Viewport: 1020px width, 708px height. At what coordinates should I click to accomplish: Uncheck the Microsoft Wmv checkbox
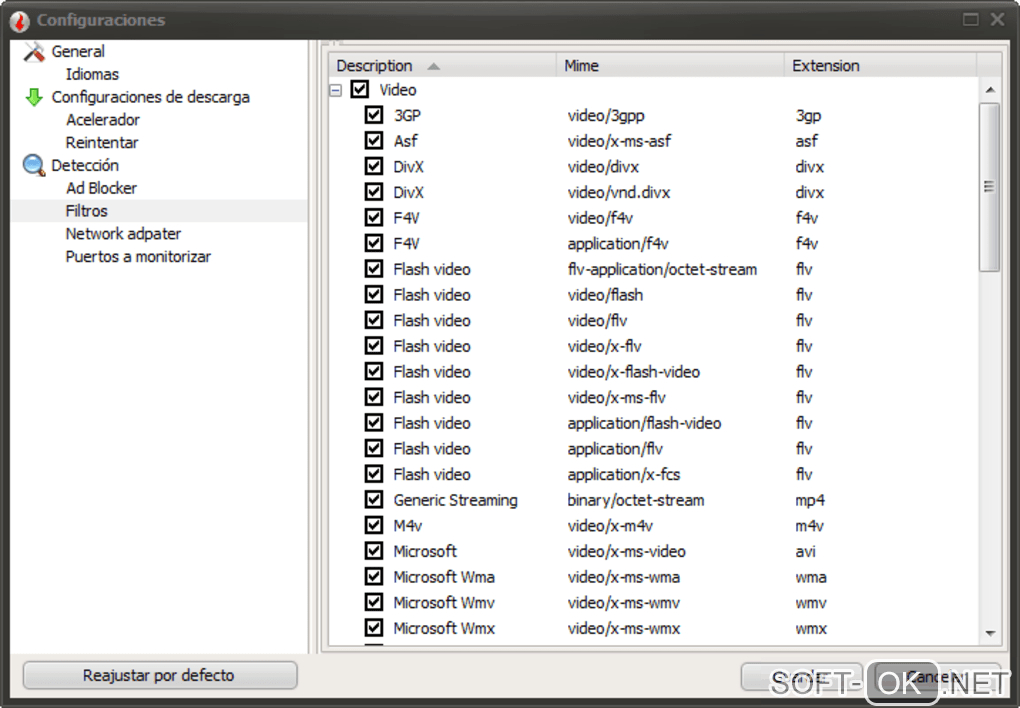coord(373,602)
